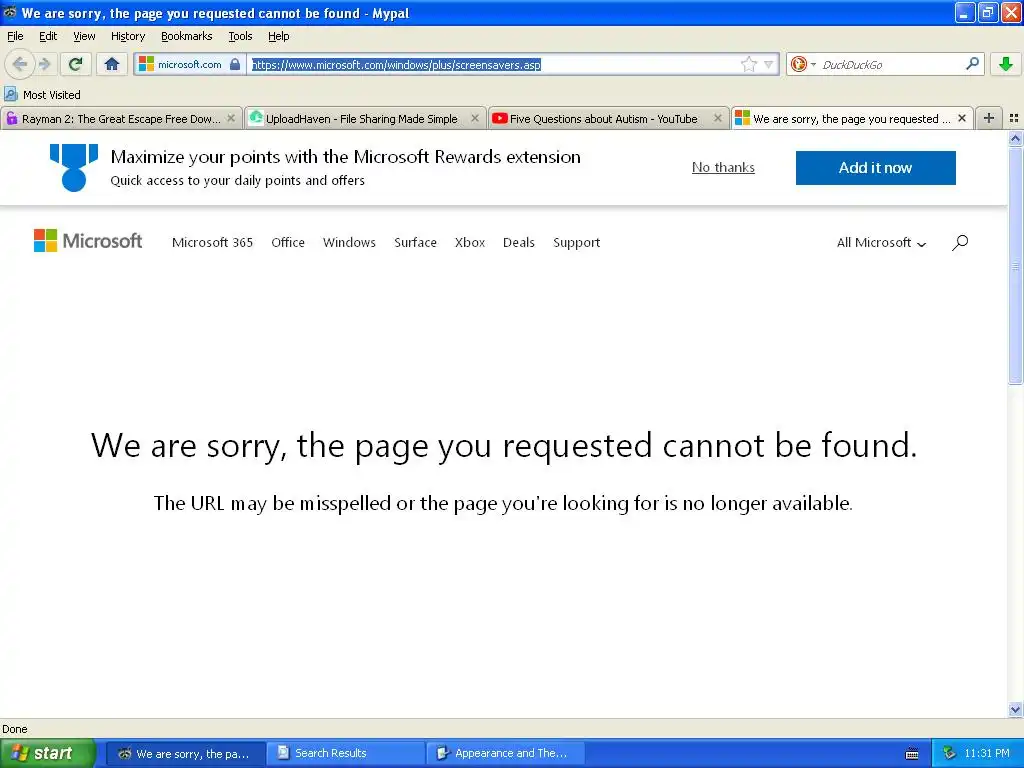Open the Help menu

pos(278,36)
